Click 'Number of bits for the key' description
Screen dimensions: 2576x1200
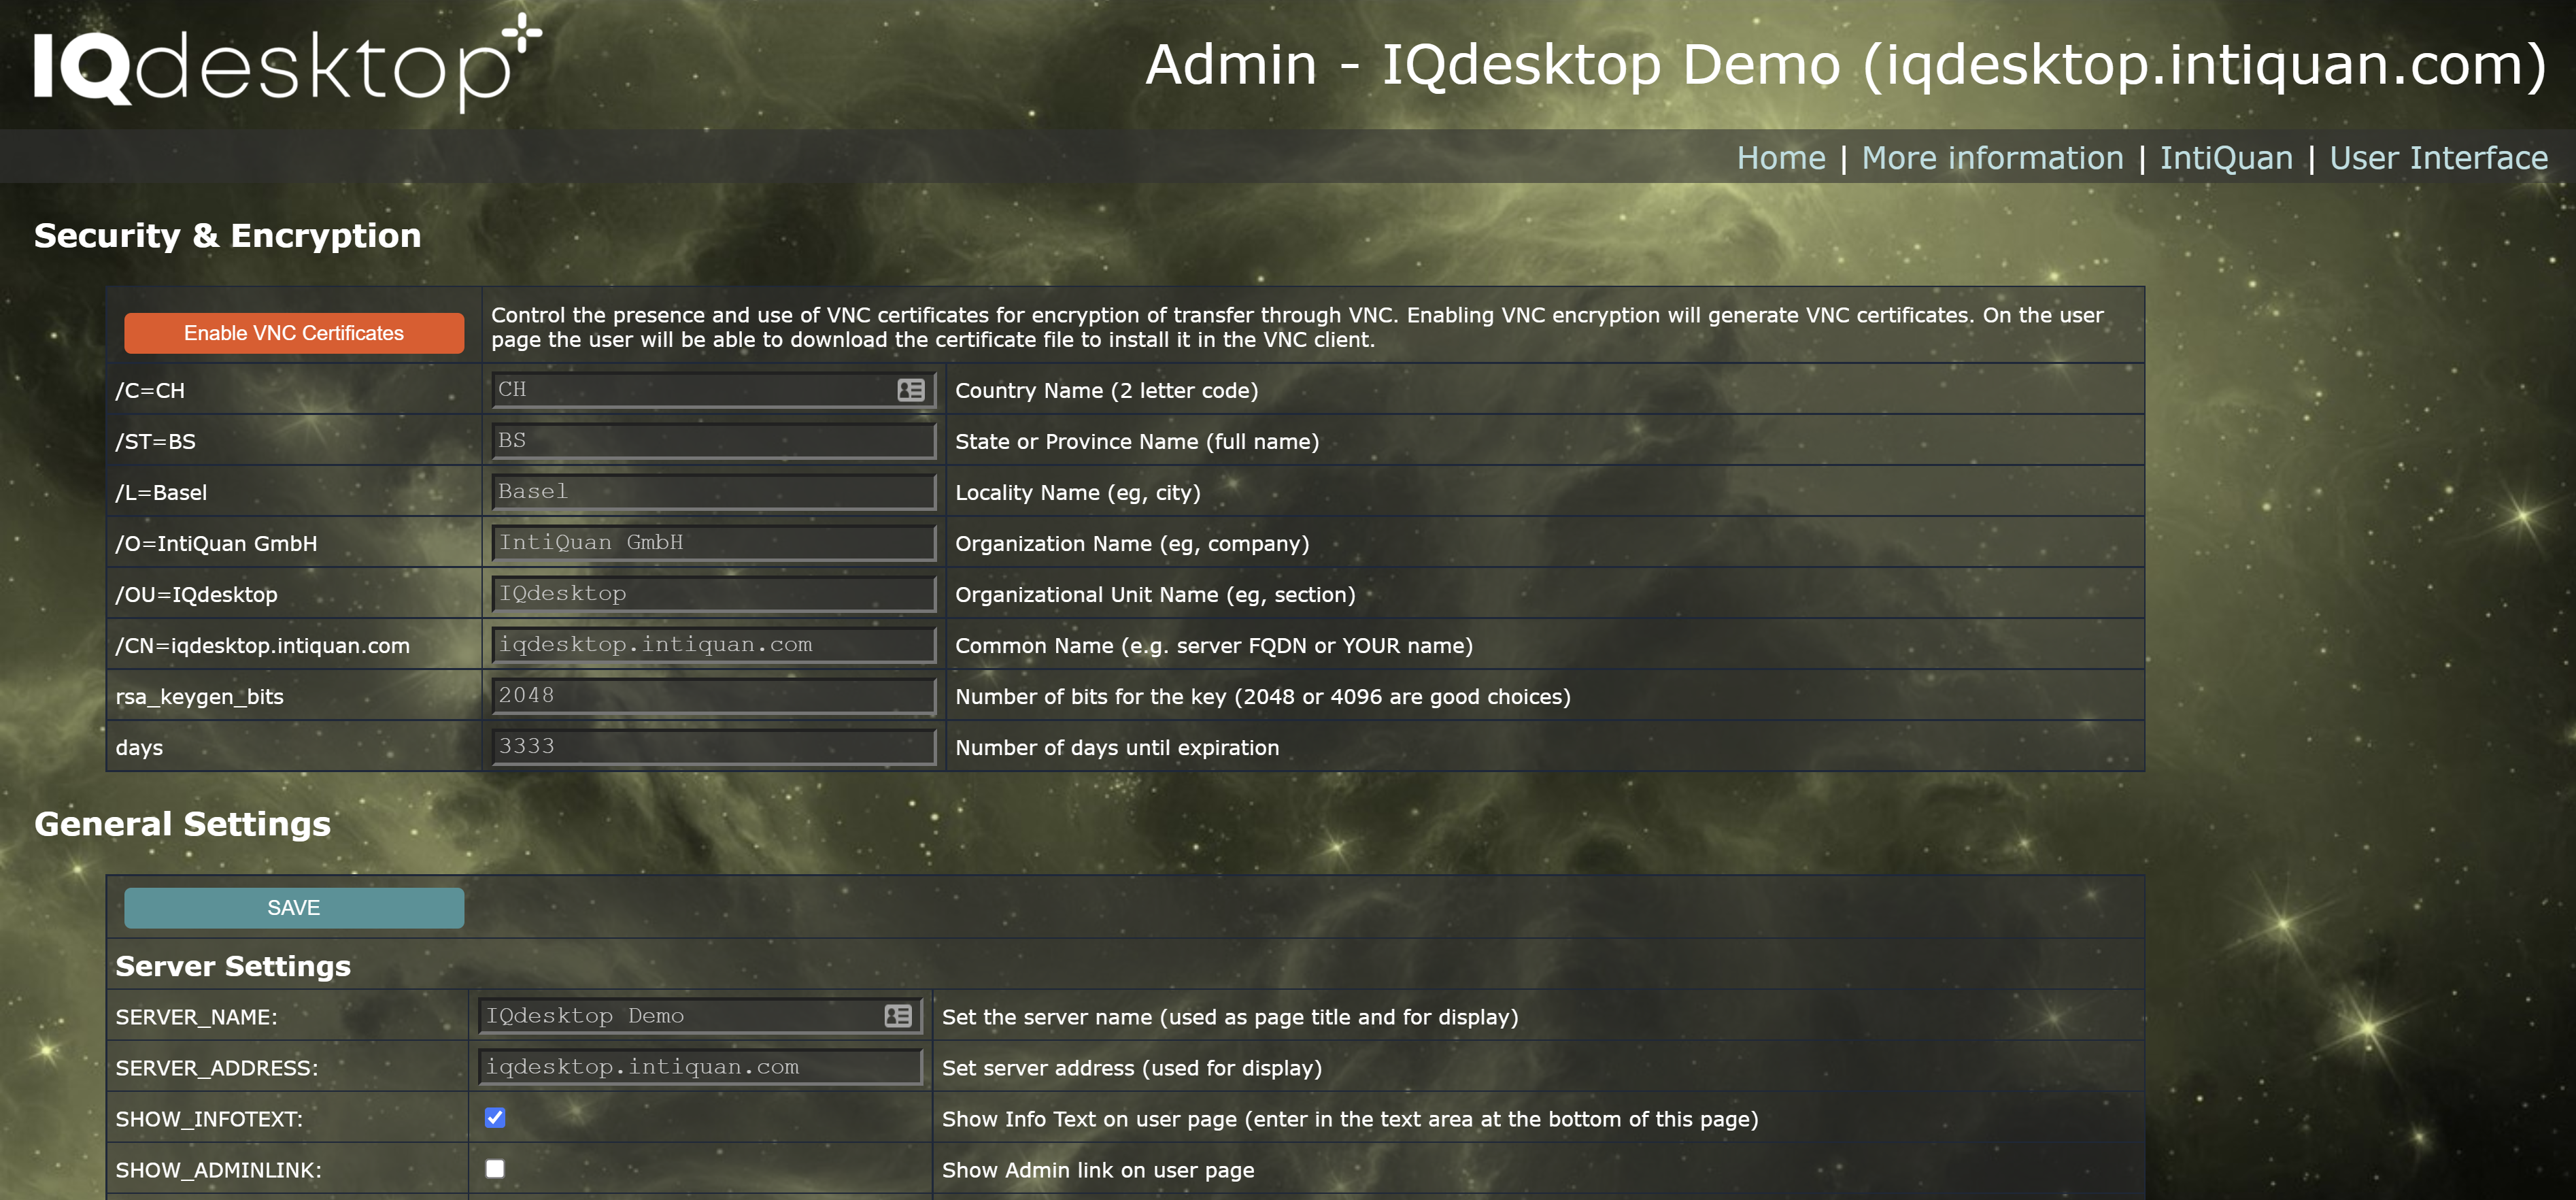(x=1263, y=697)
